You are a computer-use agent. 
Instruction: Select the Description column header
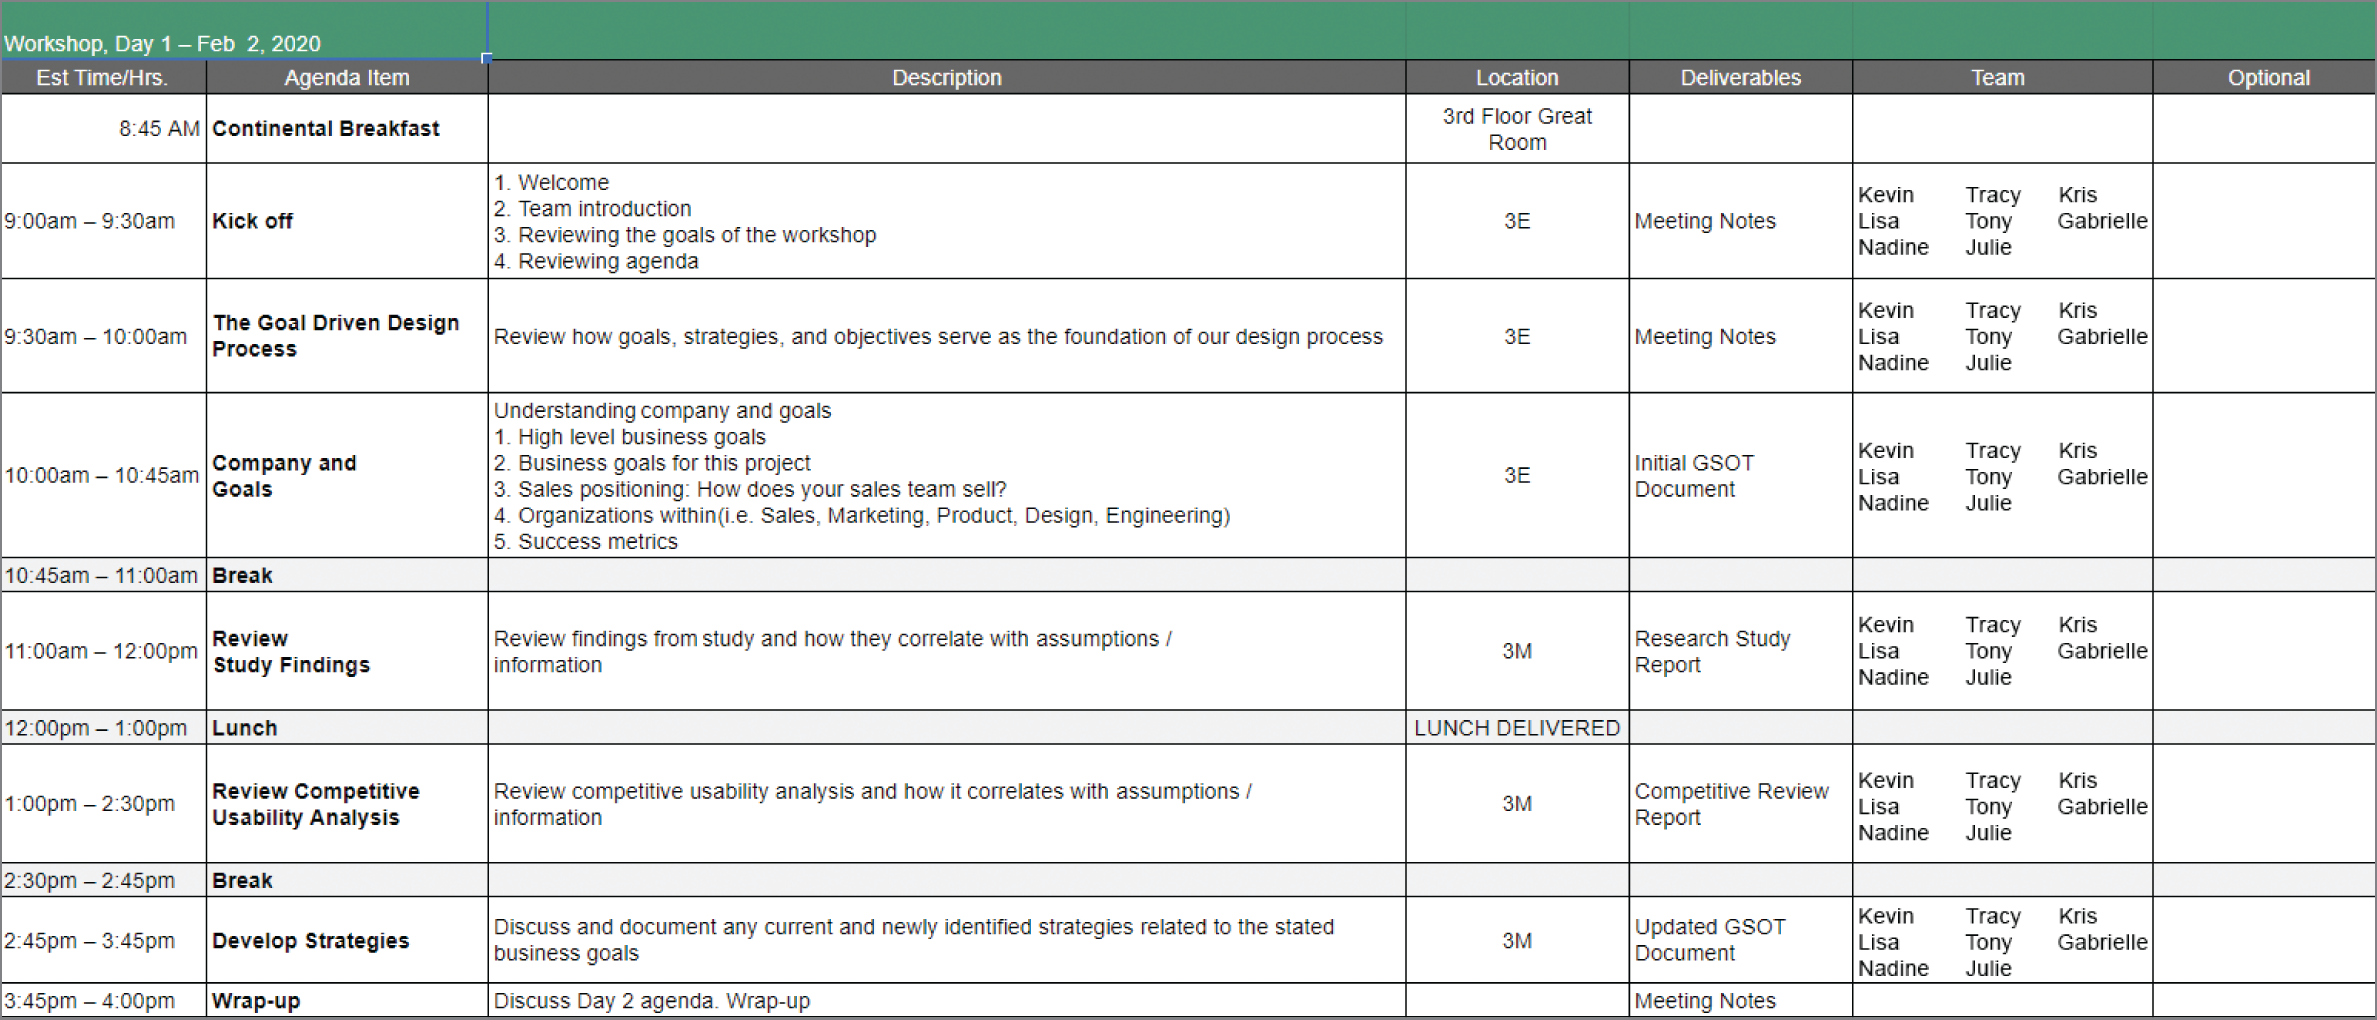(x=946, y=78)
